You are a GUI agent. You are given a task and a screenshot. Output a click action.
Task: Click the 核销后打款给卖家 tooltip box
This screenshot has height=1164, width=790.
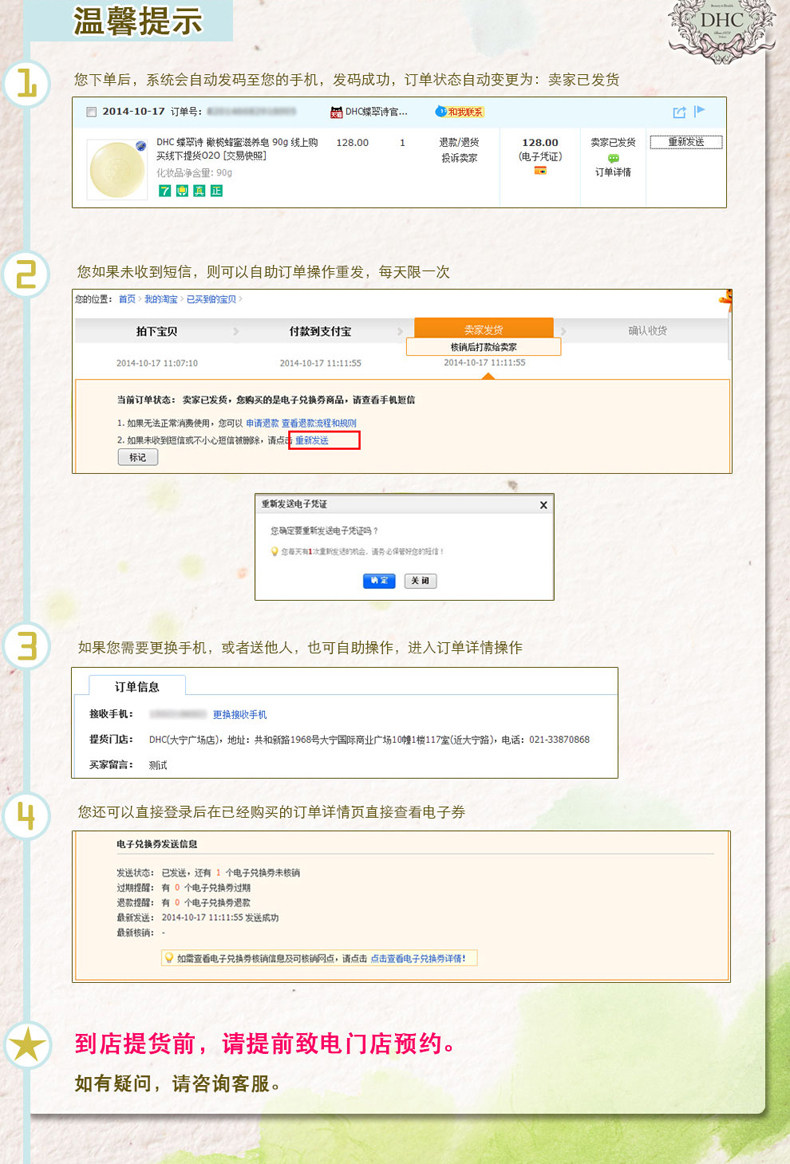pos(483,347)
